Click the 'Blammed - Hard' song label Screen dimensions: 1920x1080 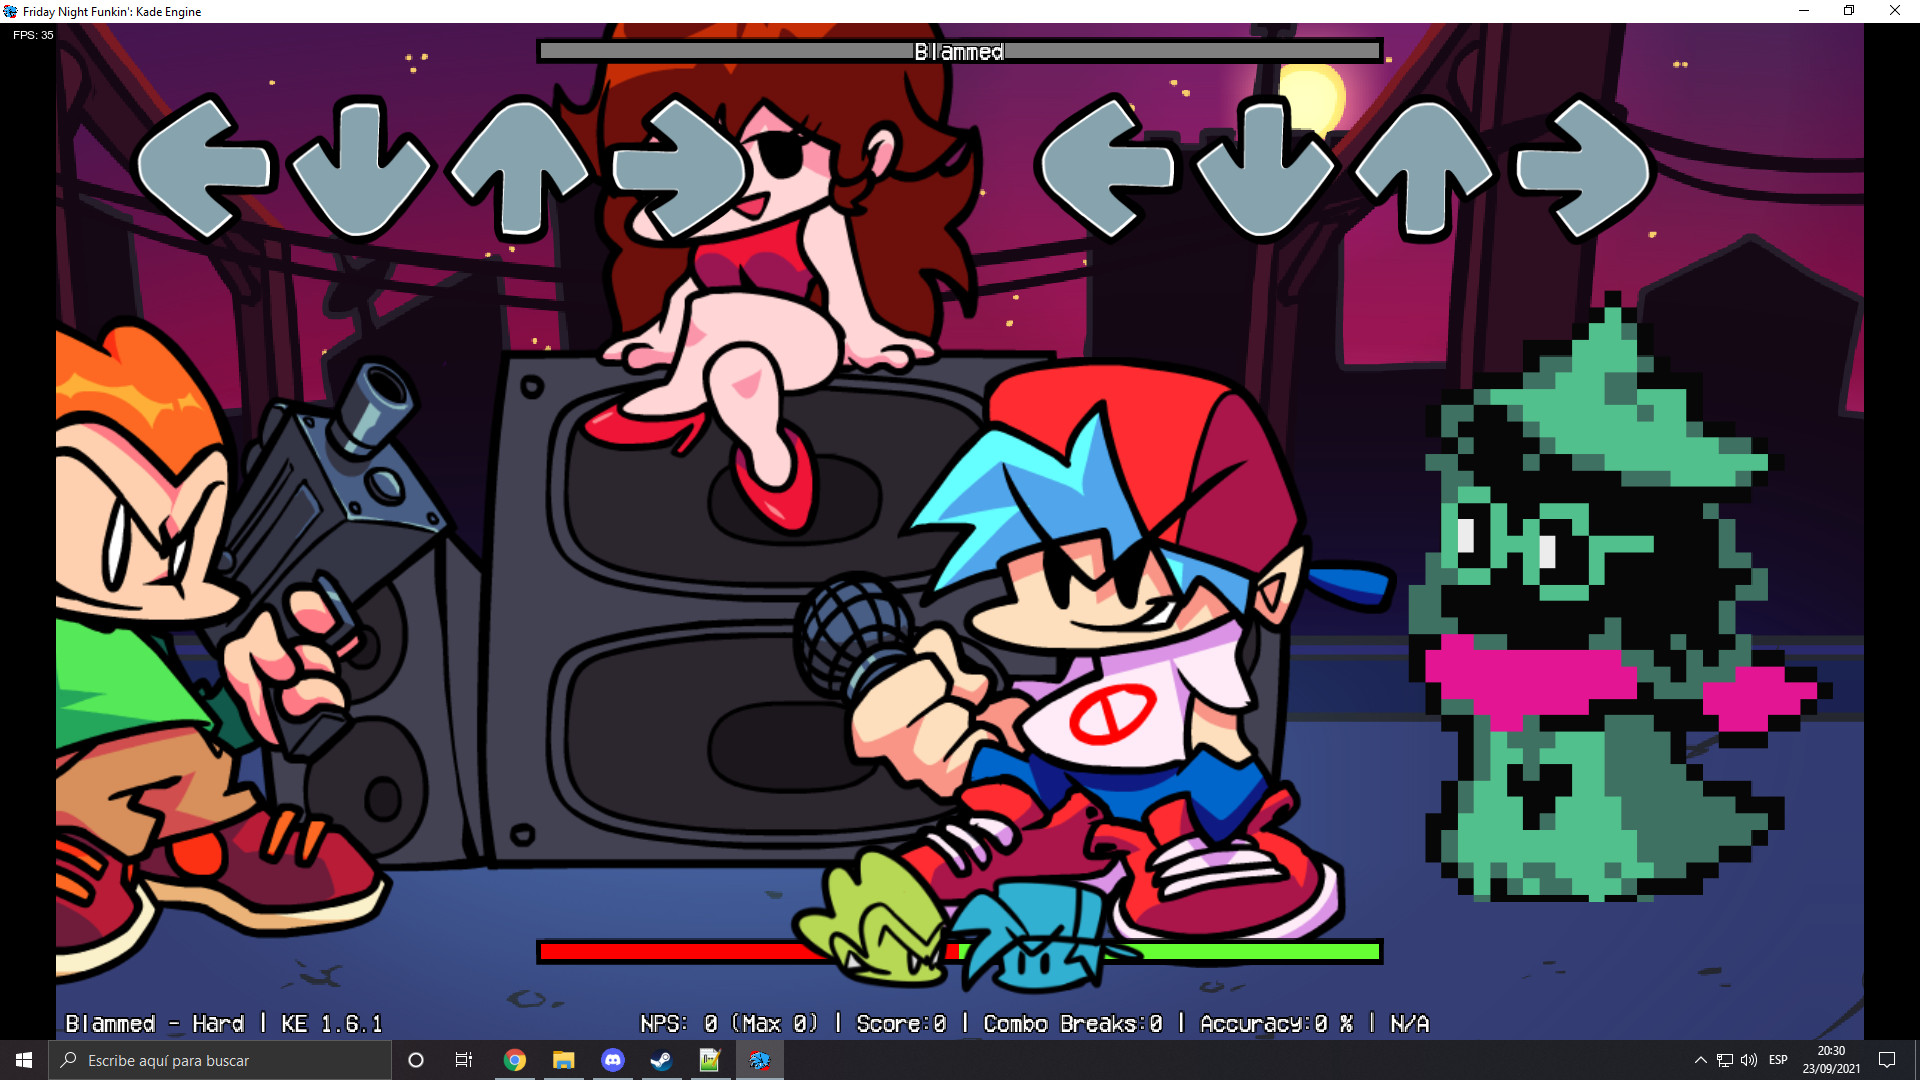155,1023
